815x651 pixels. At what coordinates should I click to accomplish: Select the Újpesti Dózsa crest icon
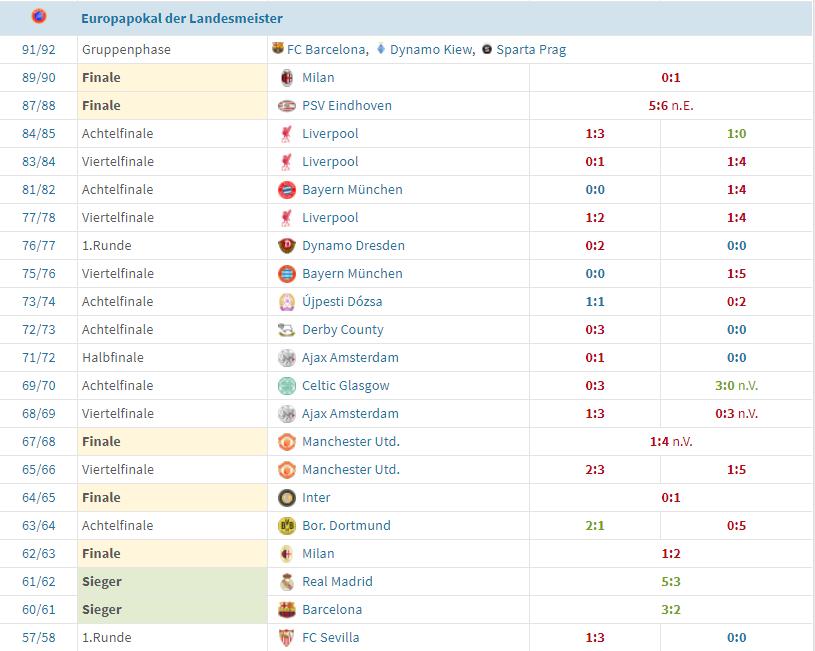(x=287, y=301)
